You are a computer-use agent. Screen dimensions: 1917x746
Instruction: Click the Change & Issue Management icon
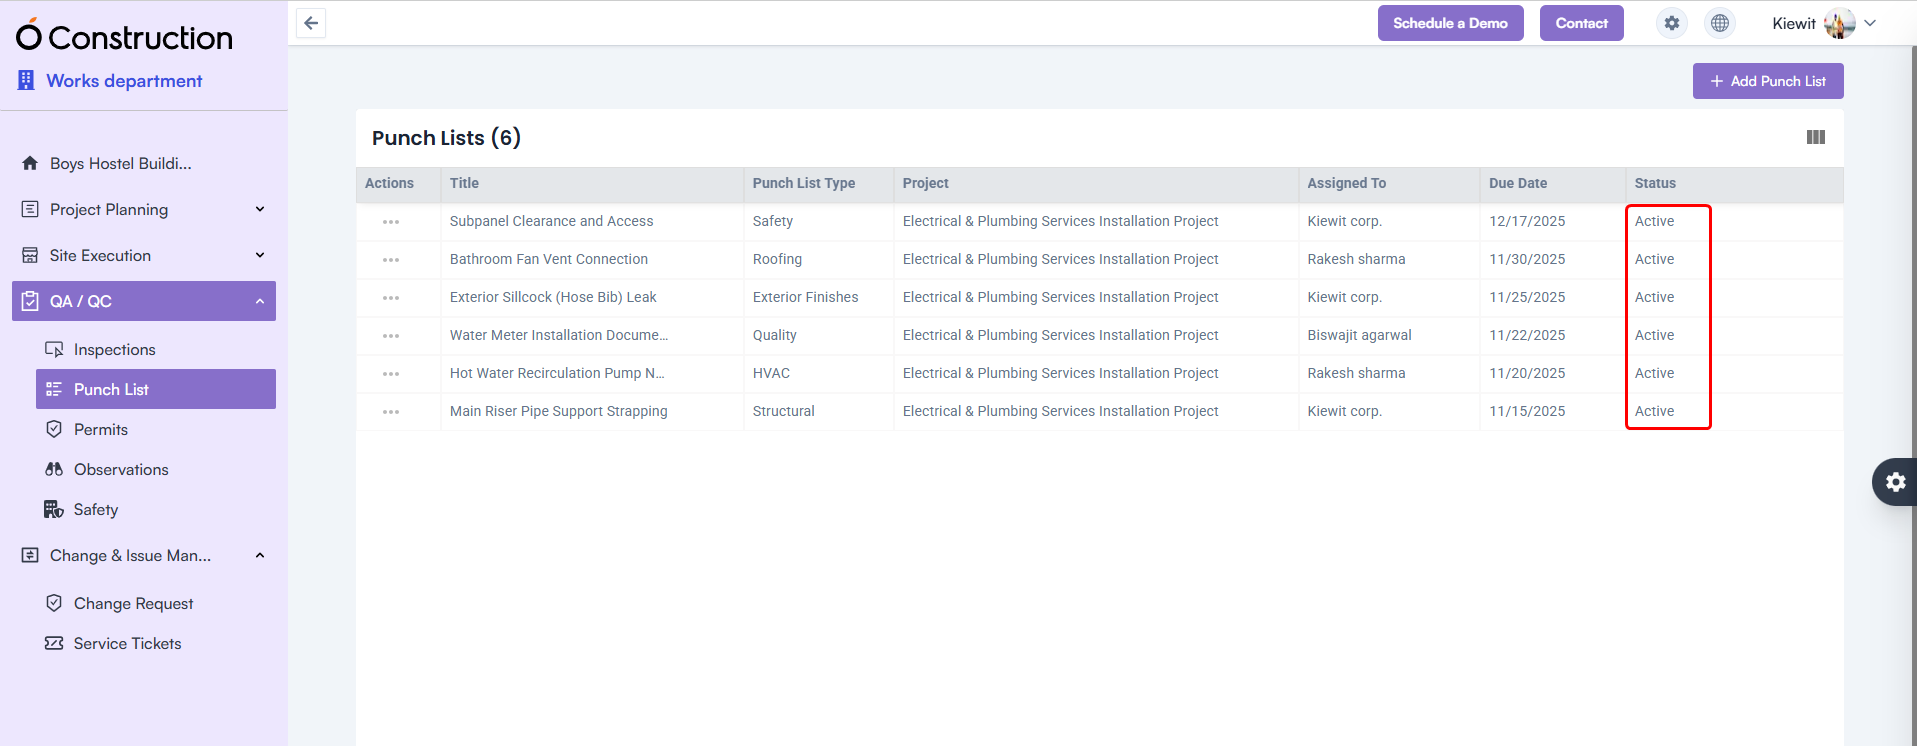coord(30,555)
